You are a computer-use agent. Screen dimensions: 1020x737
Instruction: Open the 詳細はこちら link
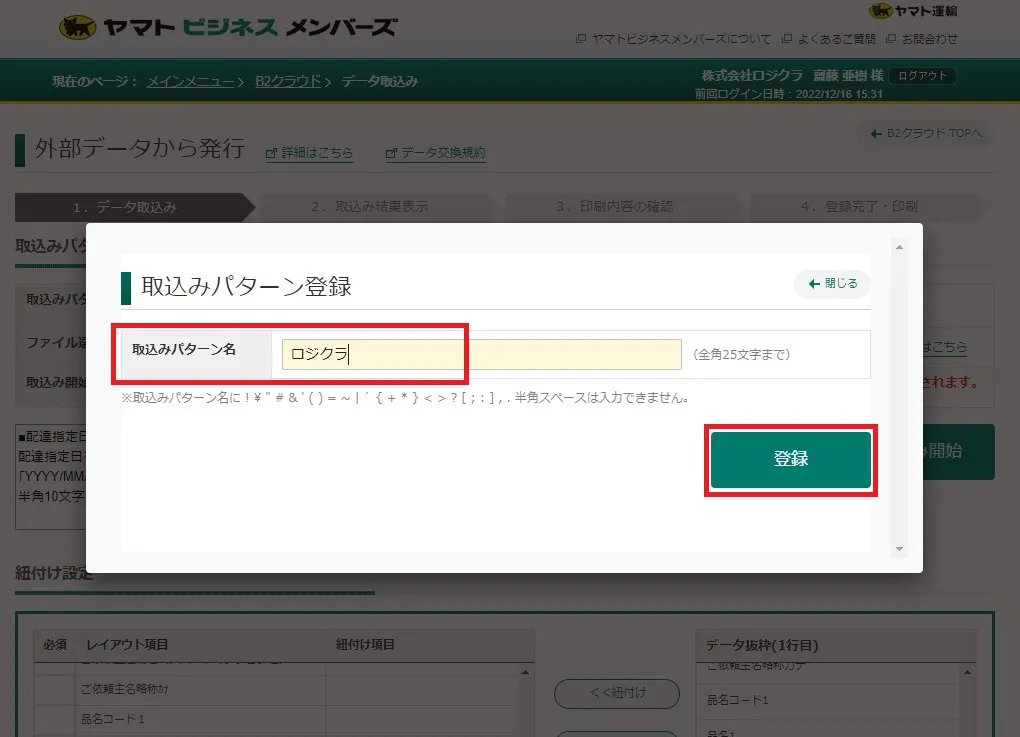tap(310, 153)
